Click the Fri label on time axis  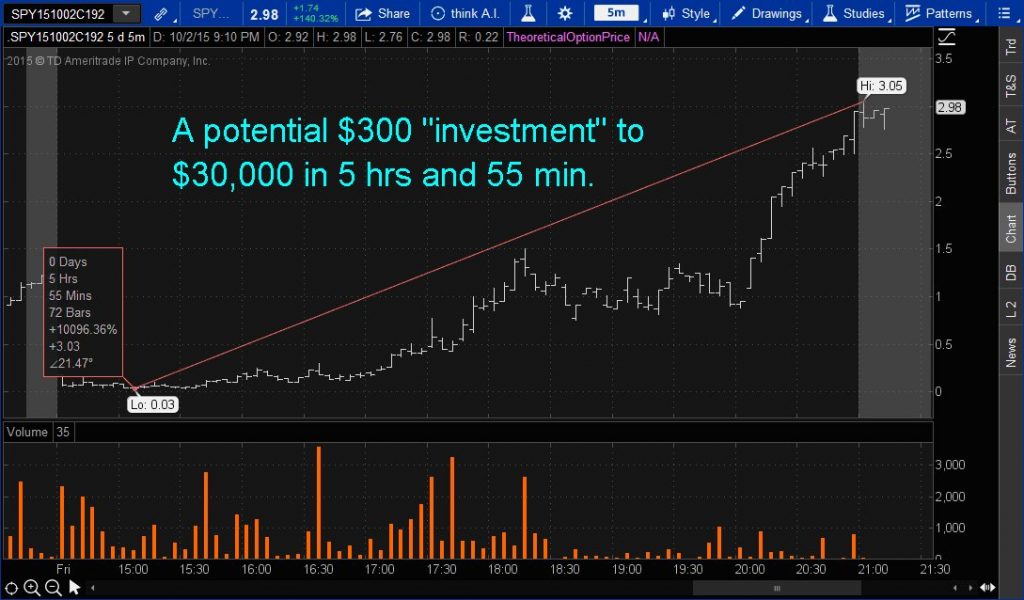63,569
